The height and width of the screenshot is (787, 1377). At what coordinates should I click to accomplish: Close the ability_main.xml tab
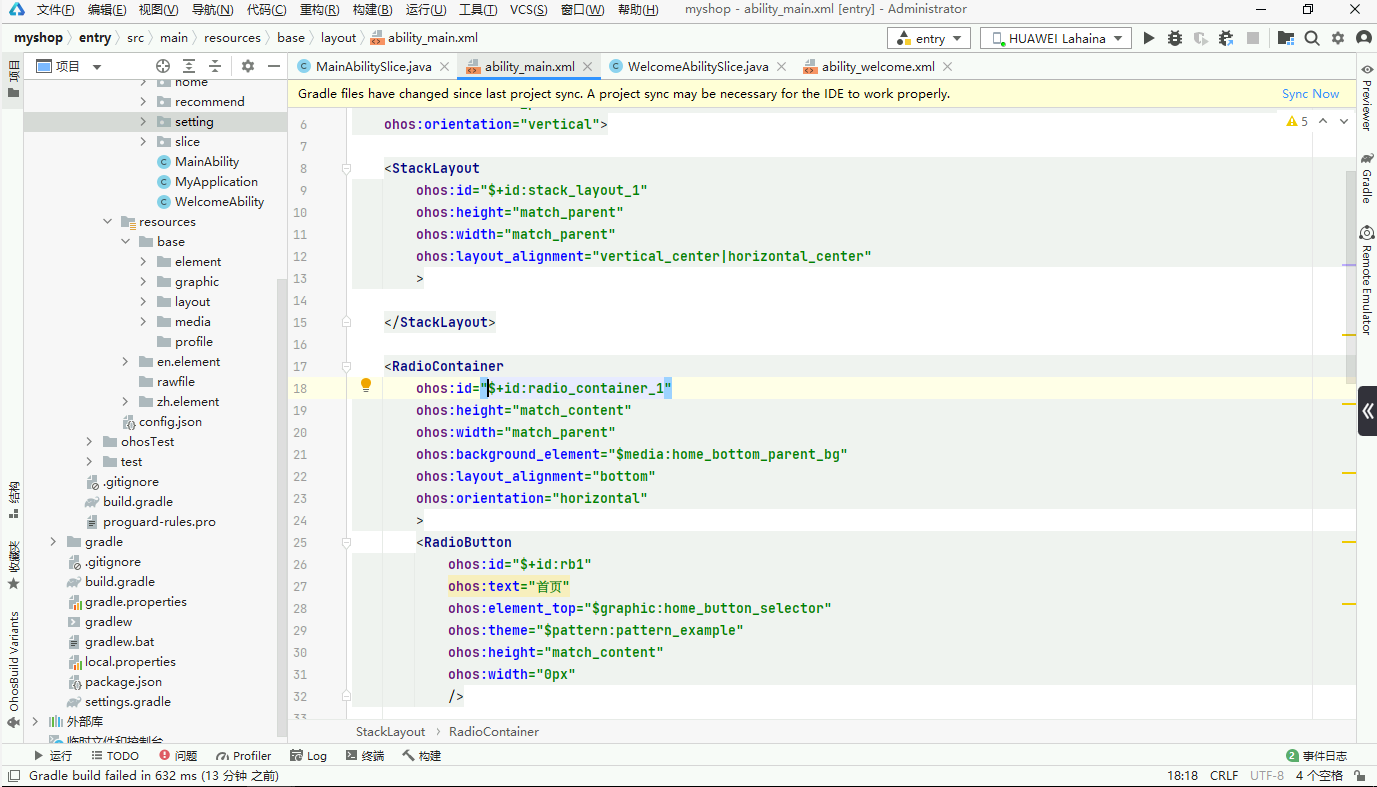point(588,67)
